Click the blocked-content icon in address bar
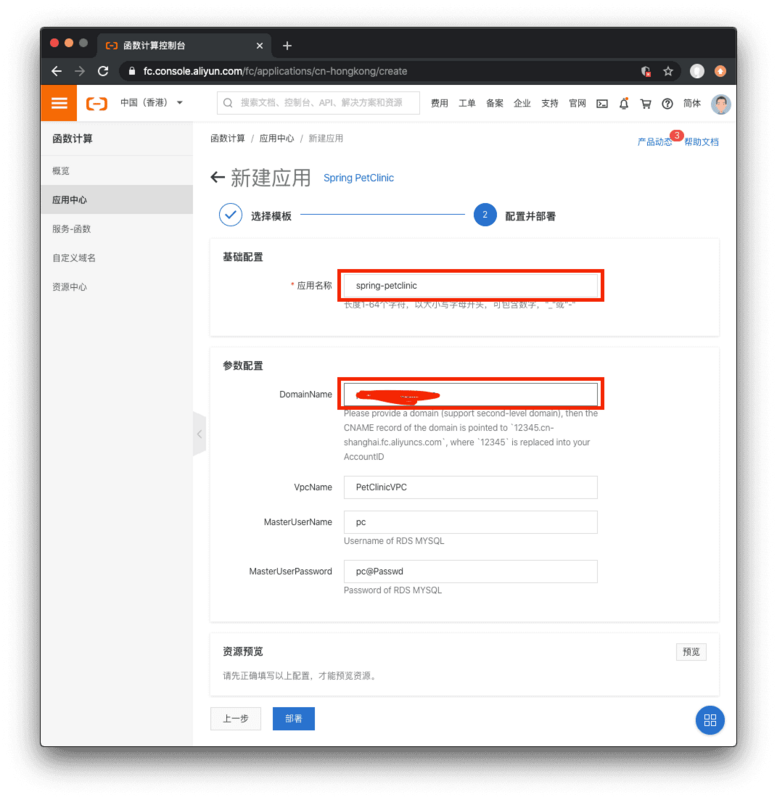 (645, 71)
